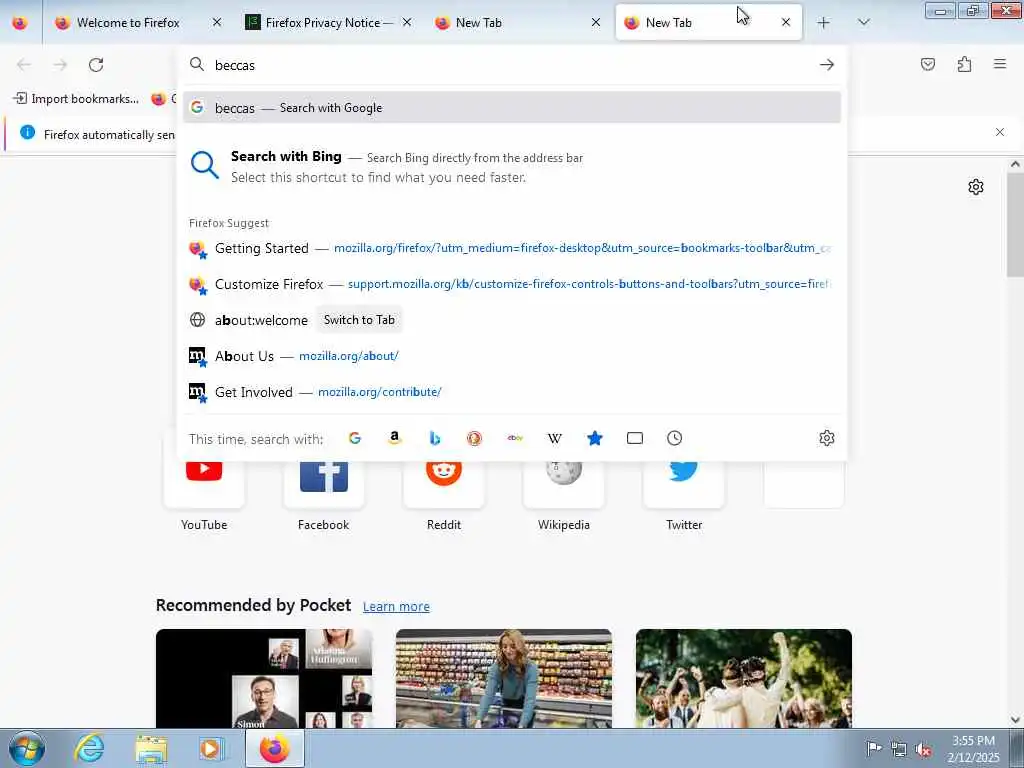This screenshot has width=1024, height=768.
Task: Click the muted volume tray icon
Action: (x=923, y=749)
